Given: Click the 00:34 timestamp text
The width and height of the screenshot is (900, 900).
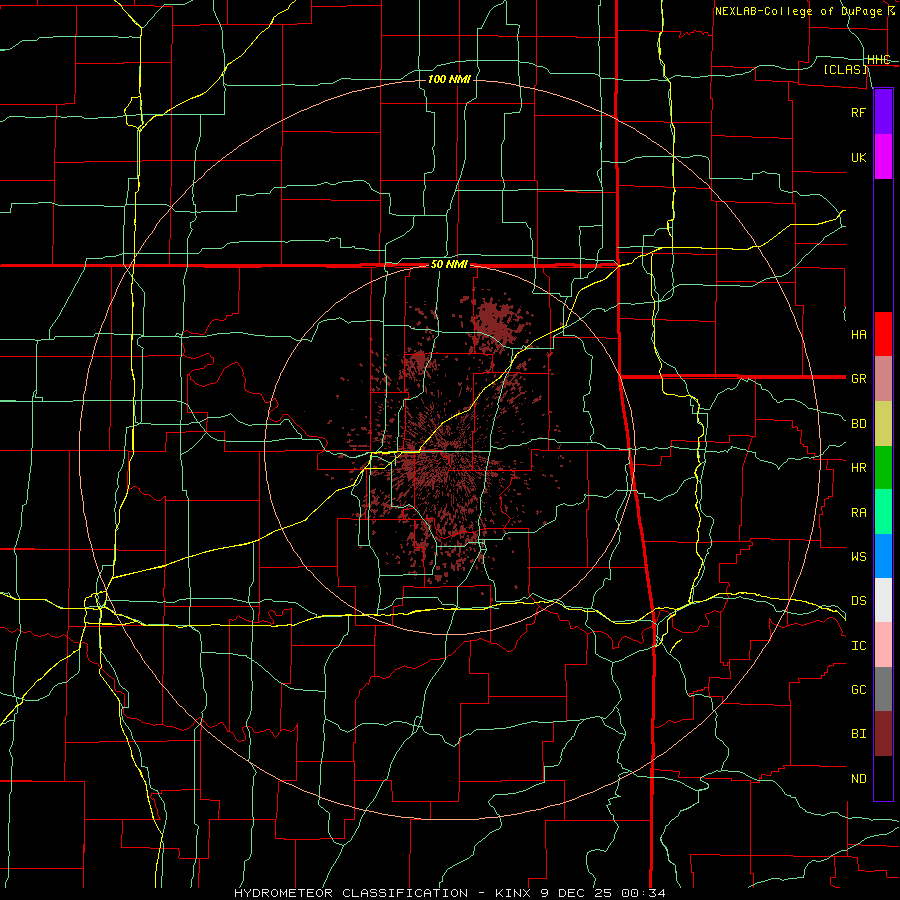Looking at the screenshot, I should (643, 893).
